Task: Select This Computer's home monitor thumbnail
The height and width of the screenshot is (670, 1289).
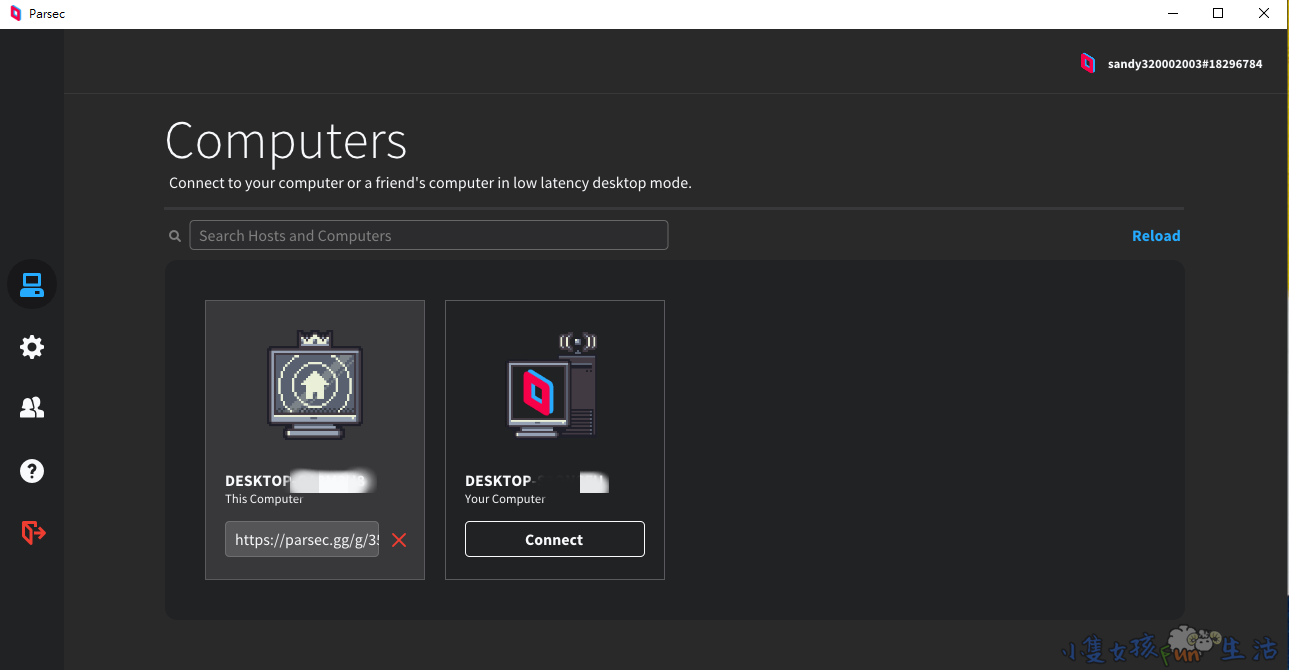Action: click(x=315, y=386)
